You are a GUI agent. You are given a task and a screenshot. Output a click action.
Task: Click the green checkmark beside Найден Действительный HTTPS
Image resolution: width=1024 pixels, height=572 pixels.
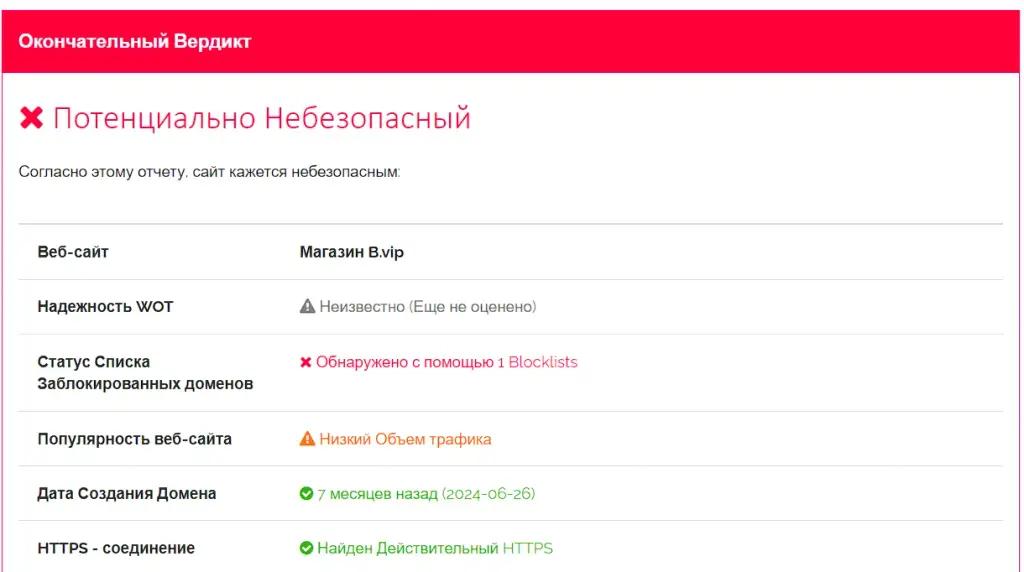tap(306, 548)
